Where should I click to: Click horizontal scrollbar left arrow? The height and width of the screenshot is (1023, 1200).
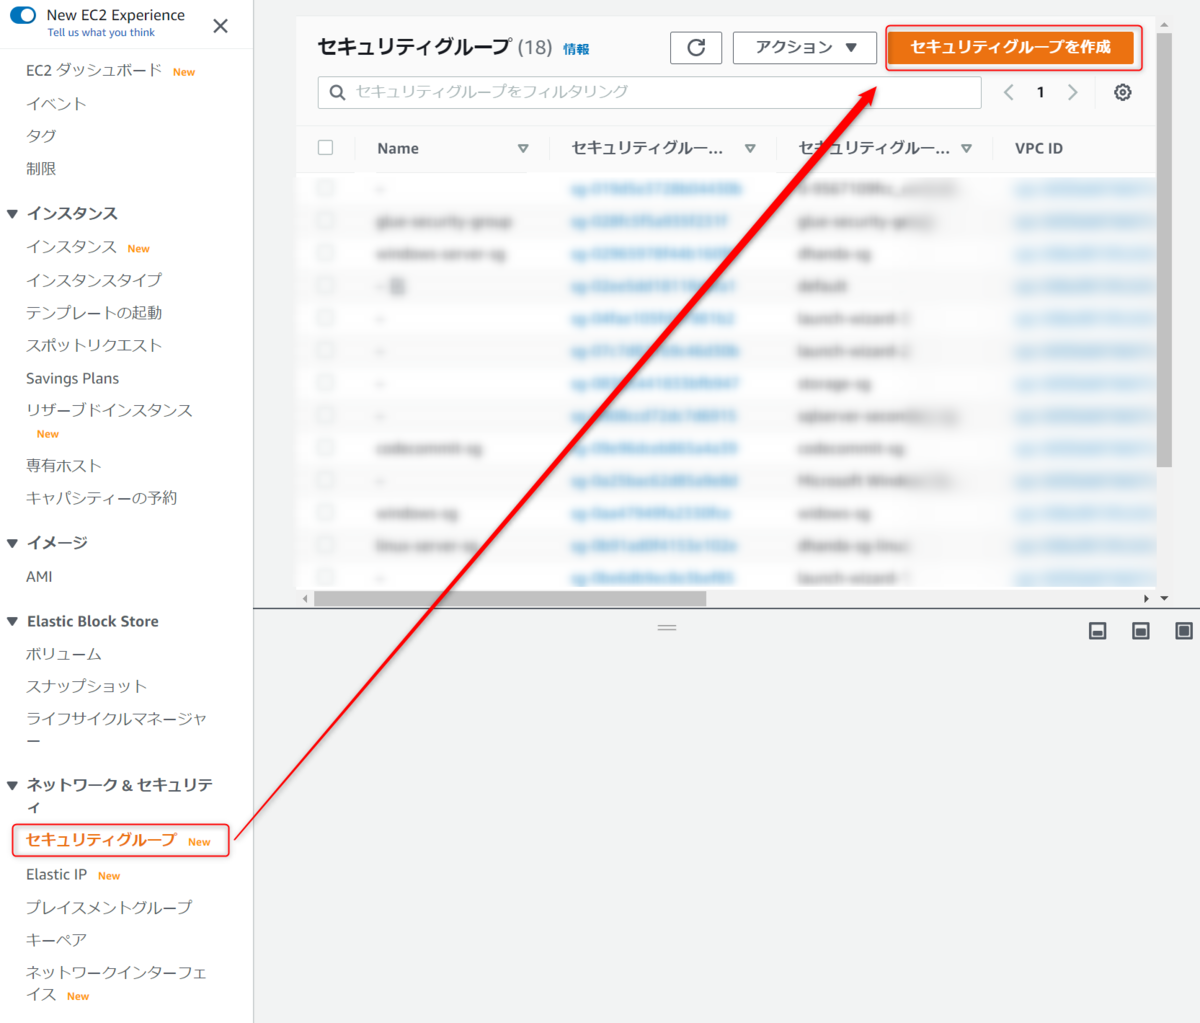[305, 598]
